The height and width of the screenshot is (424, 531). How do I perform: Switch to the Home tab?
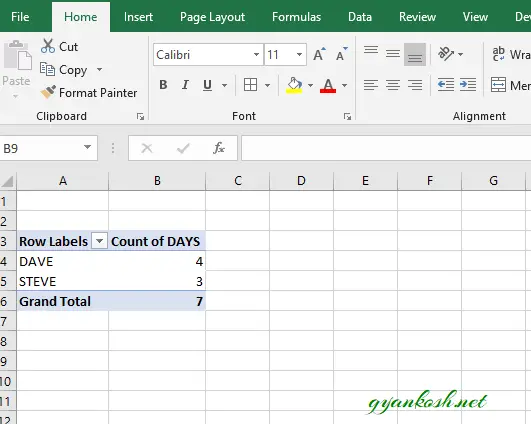click(81, 17)
